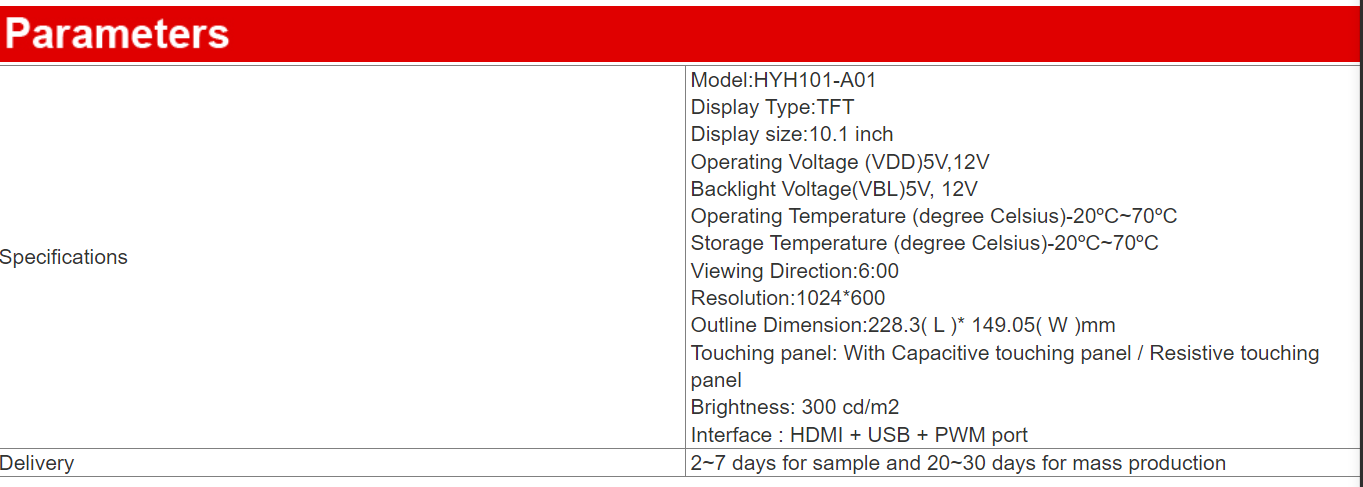The image size is (1363, 487).
Task: Select the Interface HDMI + USB line
Action: tap(859, 435)
